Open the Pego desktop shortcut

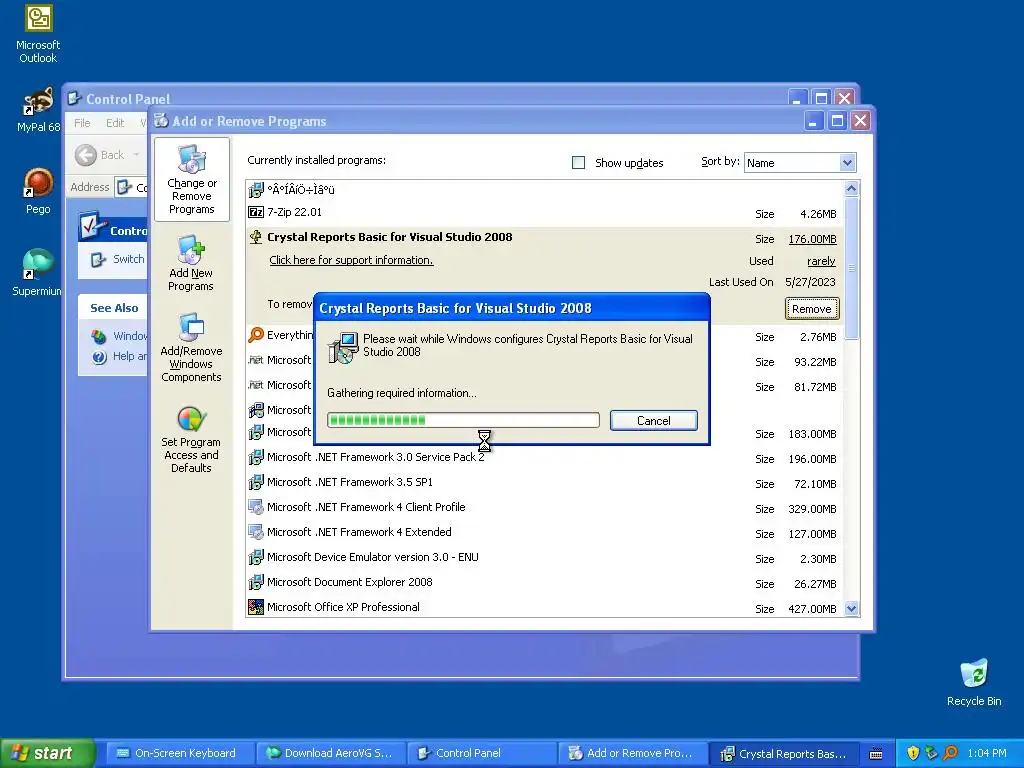[x=38, y=183]
